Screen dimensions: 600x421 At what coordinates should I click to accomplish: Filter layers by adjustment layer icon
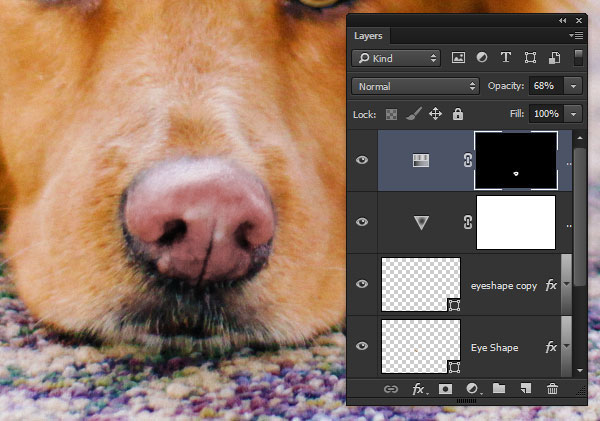point(482,58)
